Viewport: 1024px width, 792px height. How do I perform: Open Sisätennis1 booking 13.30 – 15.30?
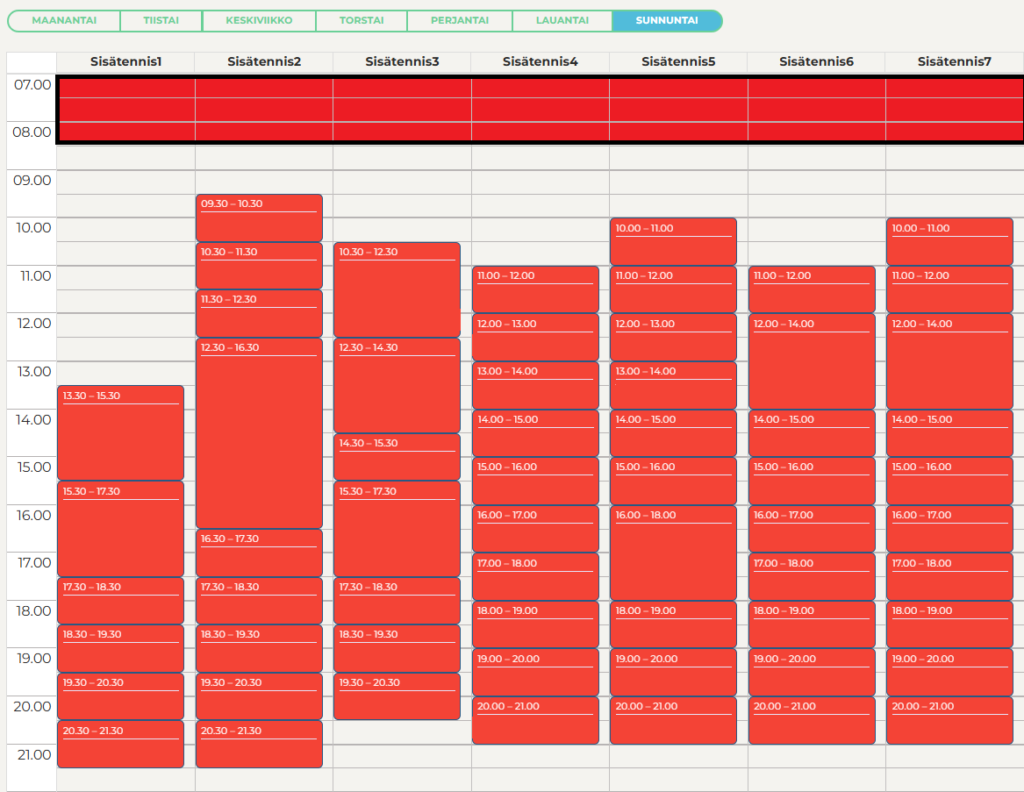[x=121, y=433]
